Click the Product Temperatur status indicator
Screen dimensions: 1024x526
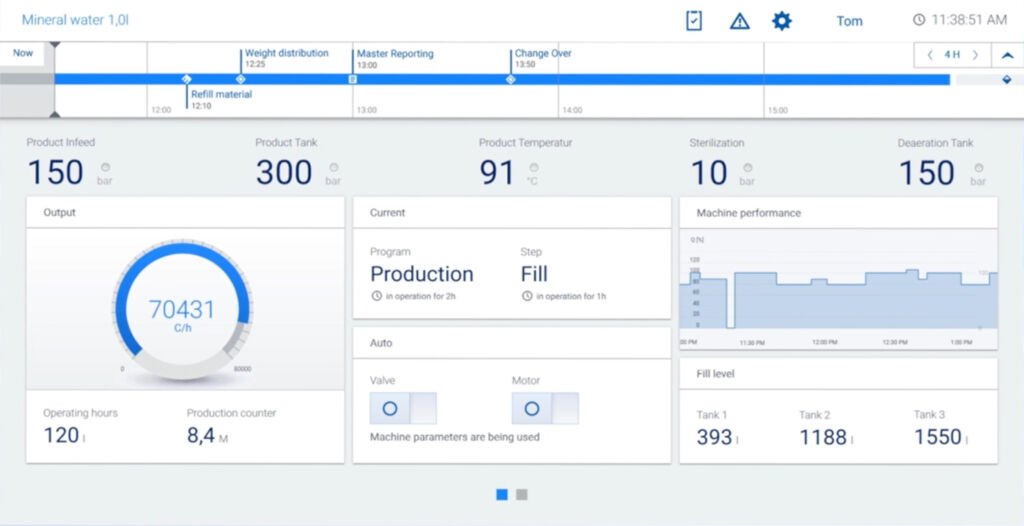tap(534, 167)
